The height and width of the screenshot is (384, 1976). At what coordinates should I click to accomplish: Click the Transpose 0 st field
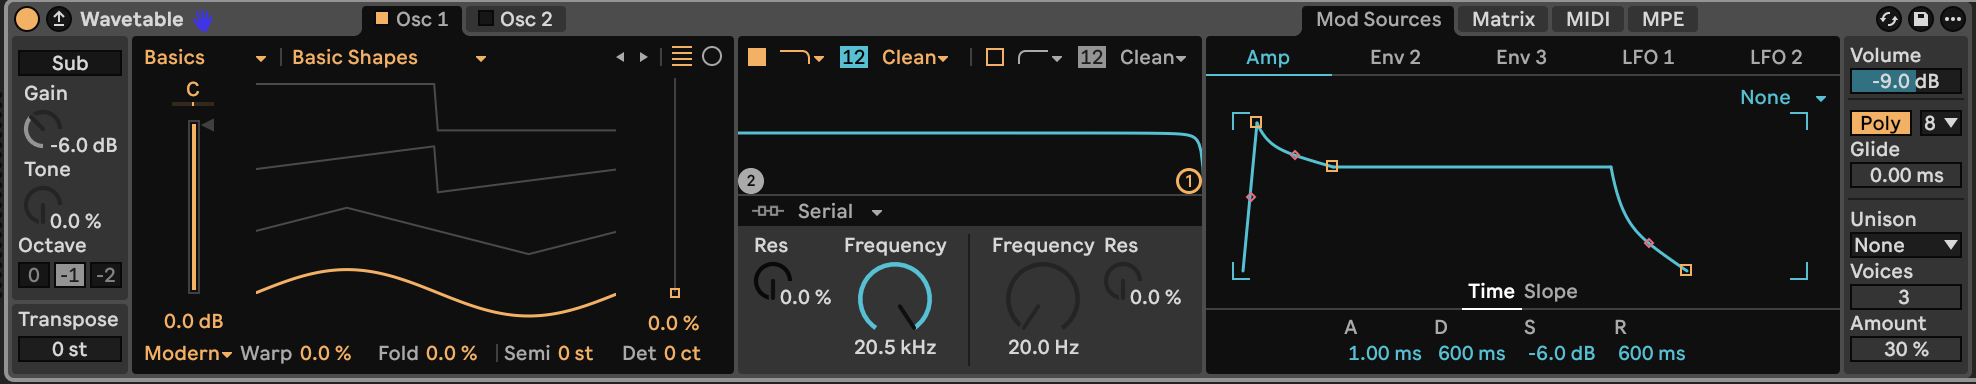pos(70,349)
